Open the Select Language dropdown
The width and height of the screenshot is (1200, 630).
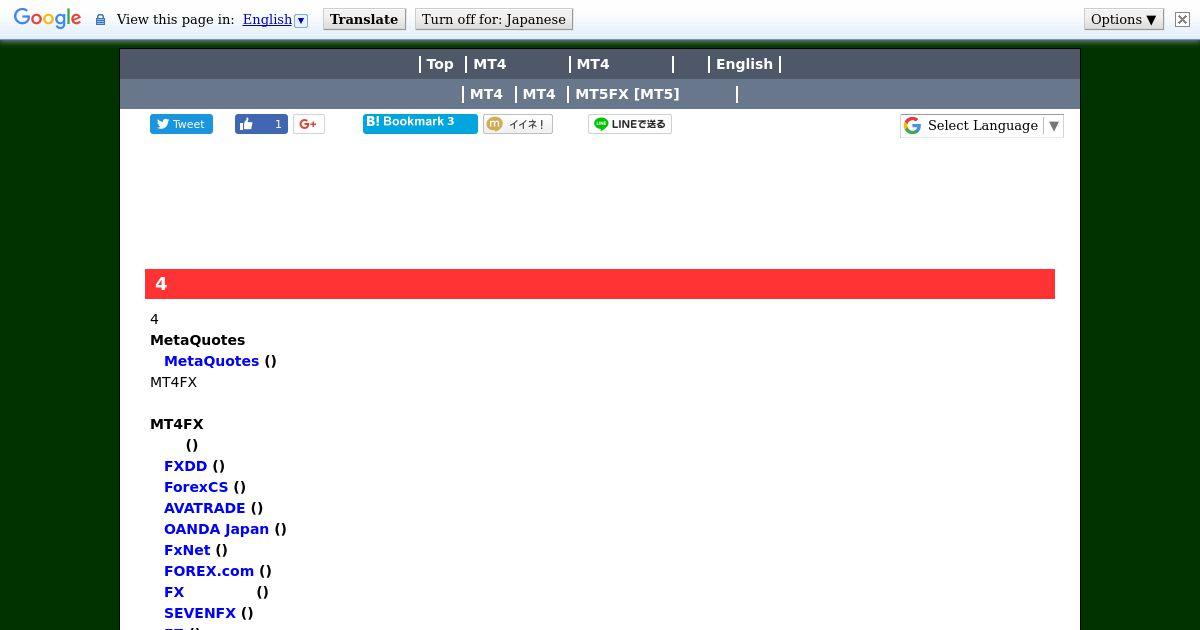tap(981, 125)
